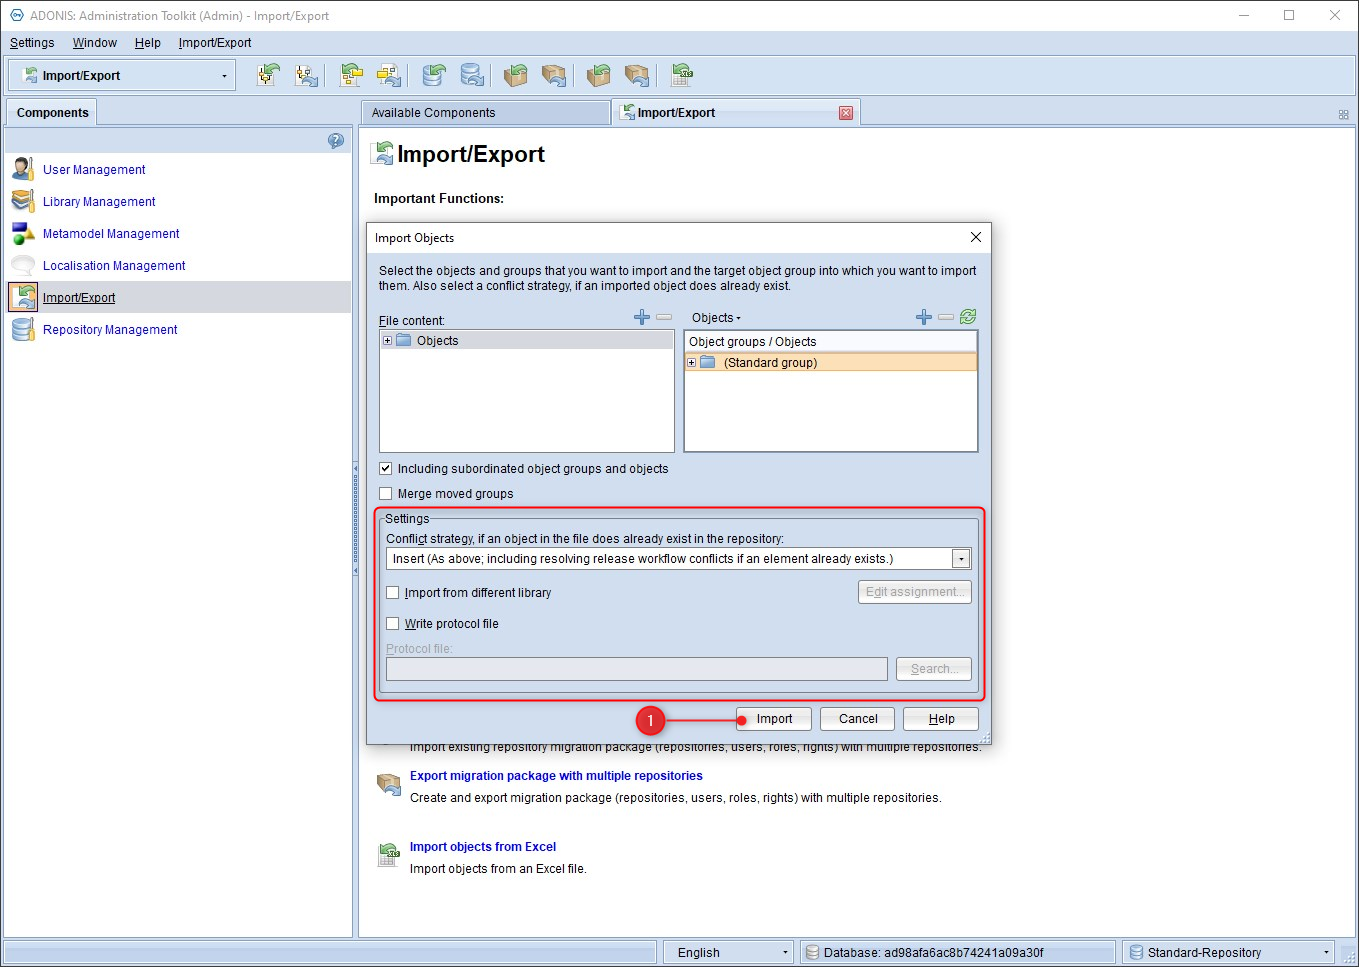
Task: Click the help question mark icon in Components
Action: [x=336, y=141]
